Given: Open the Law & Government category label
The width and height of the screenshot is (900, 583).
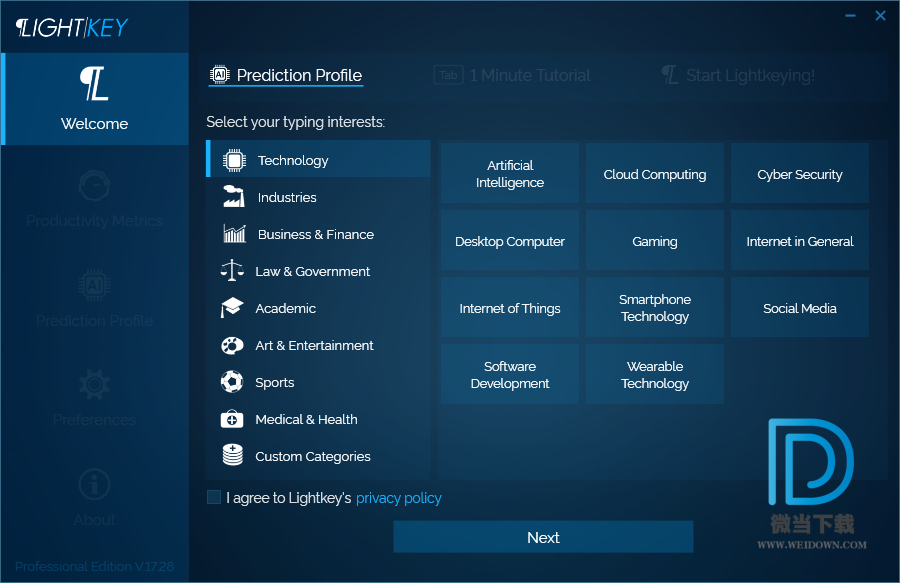Looking at the screenshot, I should (x=312, y=271).
